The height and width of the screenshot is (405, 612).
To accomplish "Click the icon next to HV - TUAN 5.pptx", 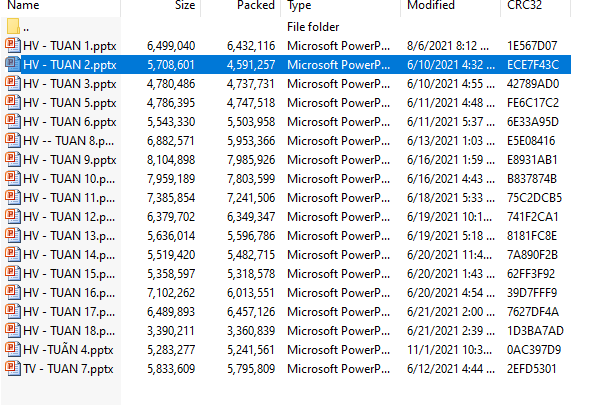I will pyautogui.click(x=13, y=101).
